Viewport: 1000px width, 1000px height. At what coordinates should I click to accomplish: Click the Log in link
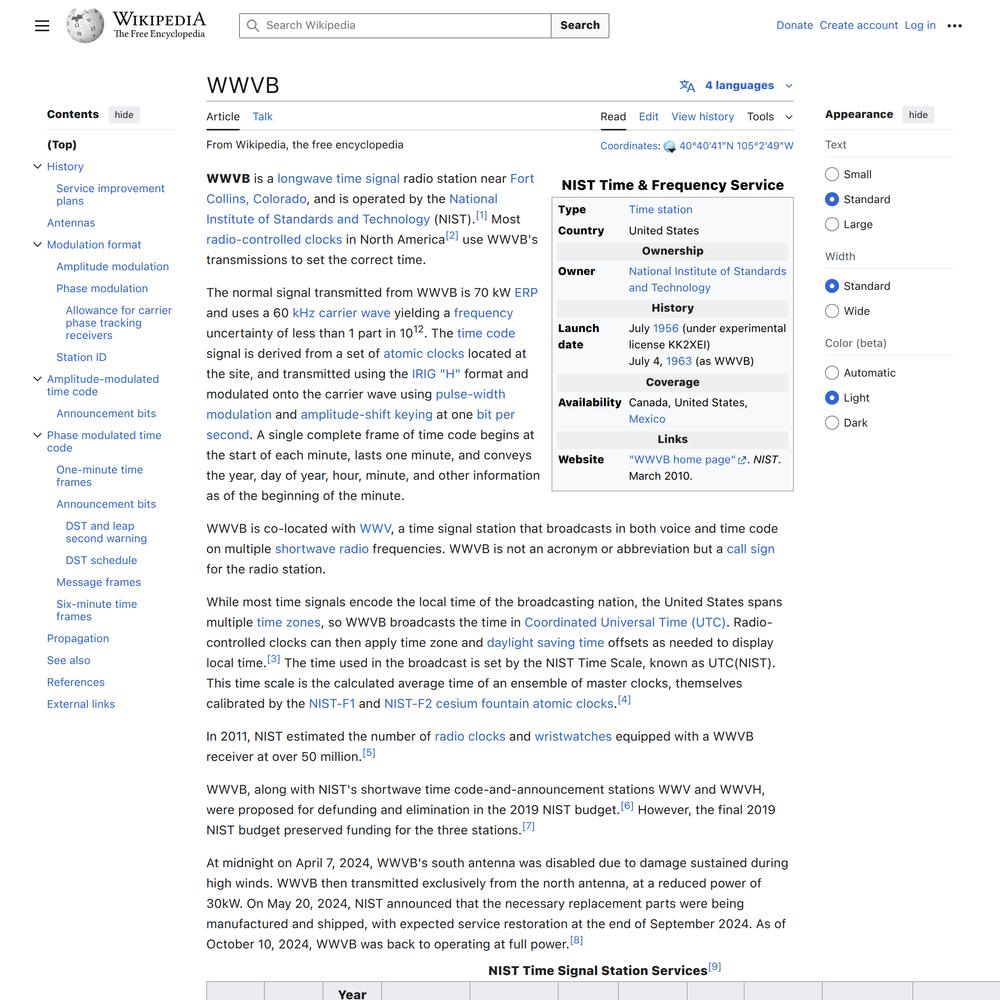[920, 26]
